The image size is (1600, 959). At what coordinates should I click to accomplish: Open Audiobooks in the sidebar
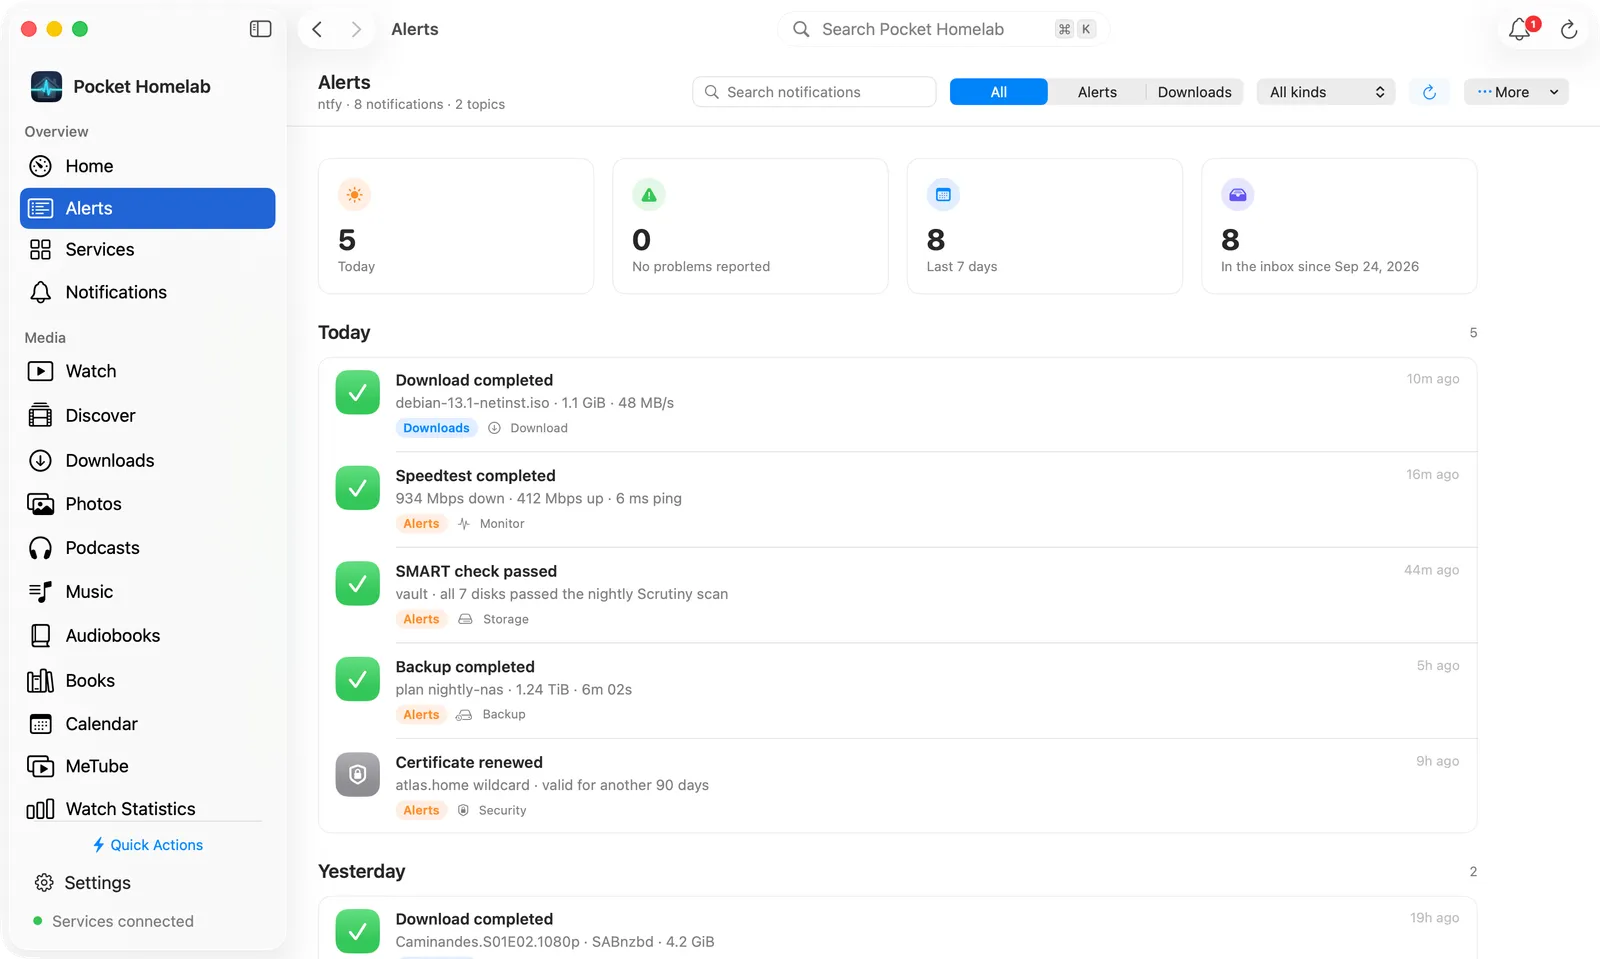tap(147, 636)
